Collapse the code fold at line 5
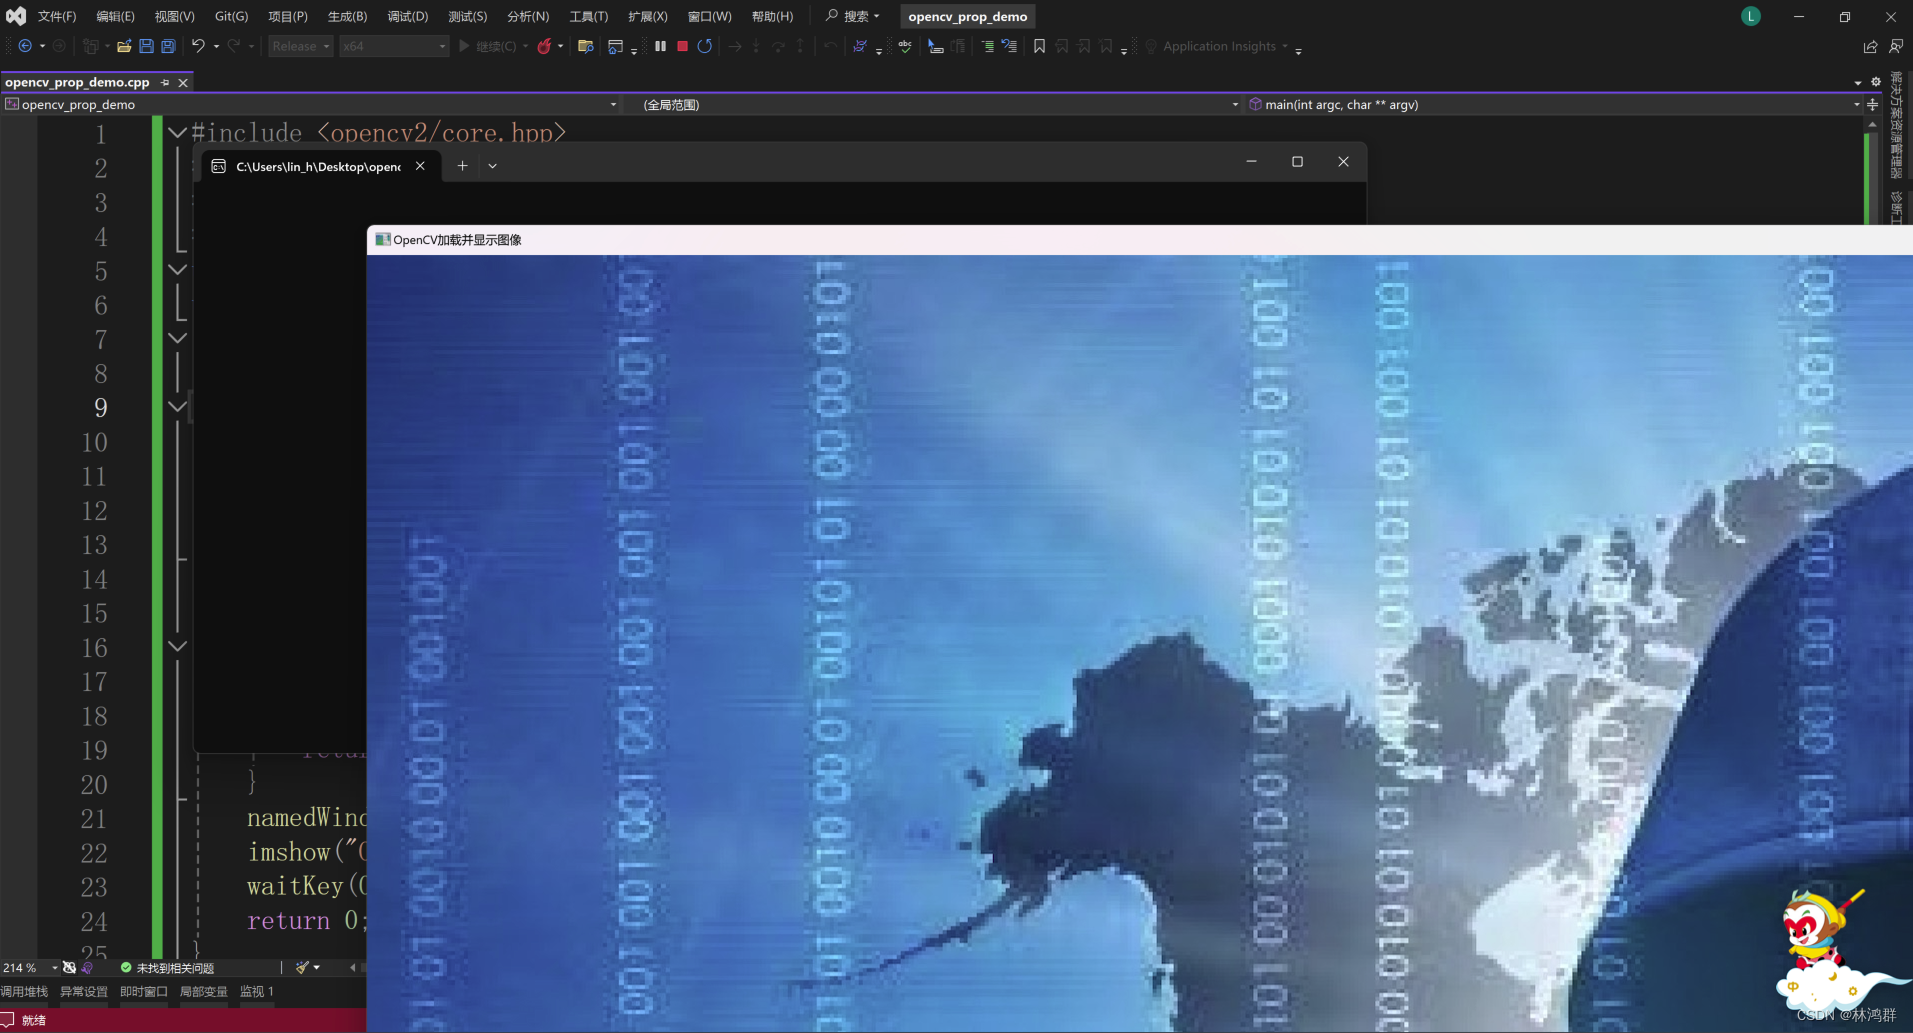This screenshot has width=1913, height=1033. pos(177,270)
